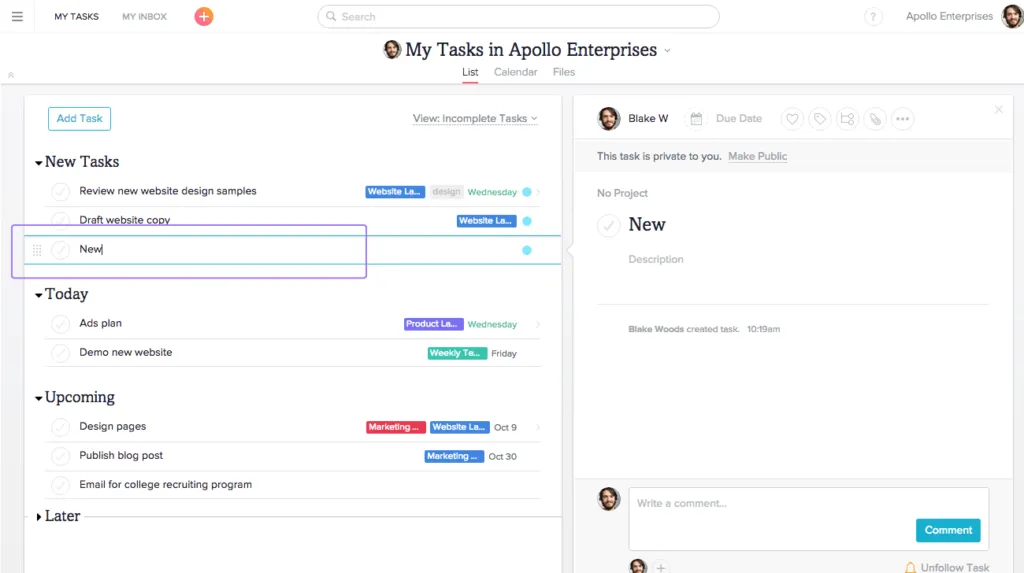The width and height of the screenshot is (1024, 573).
Task: Click Blake W assignee avatar
Action: (x=609, y=118)
